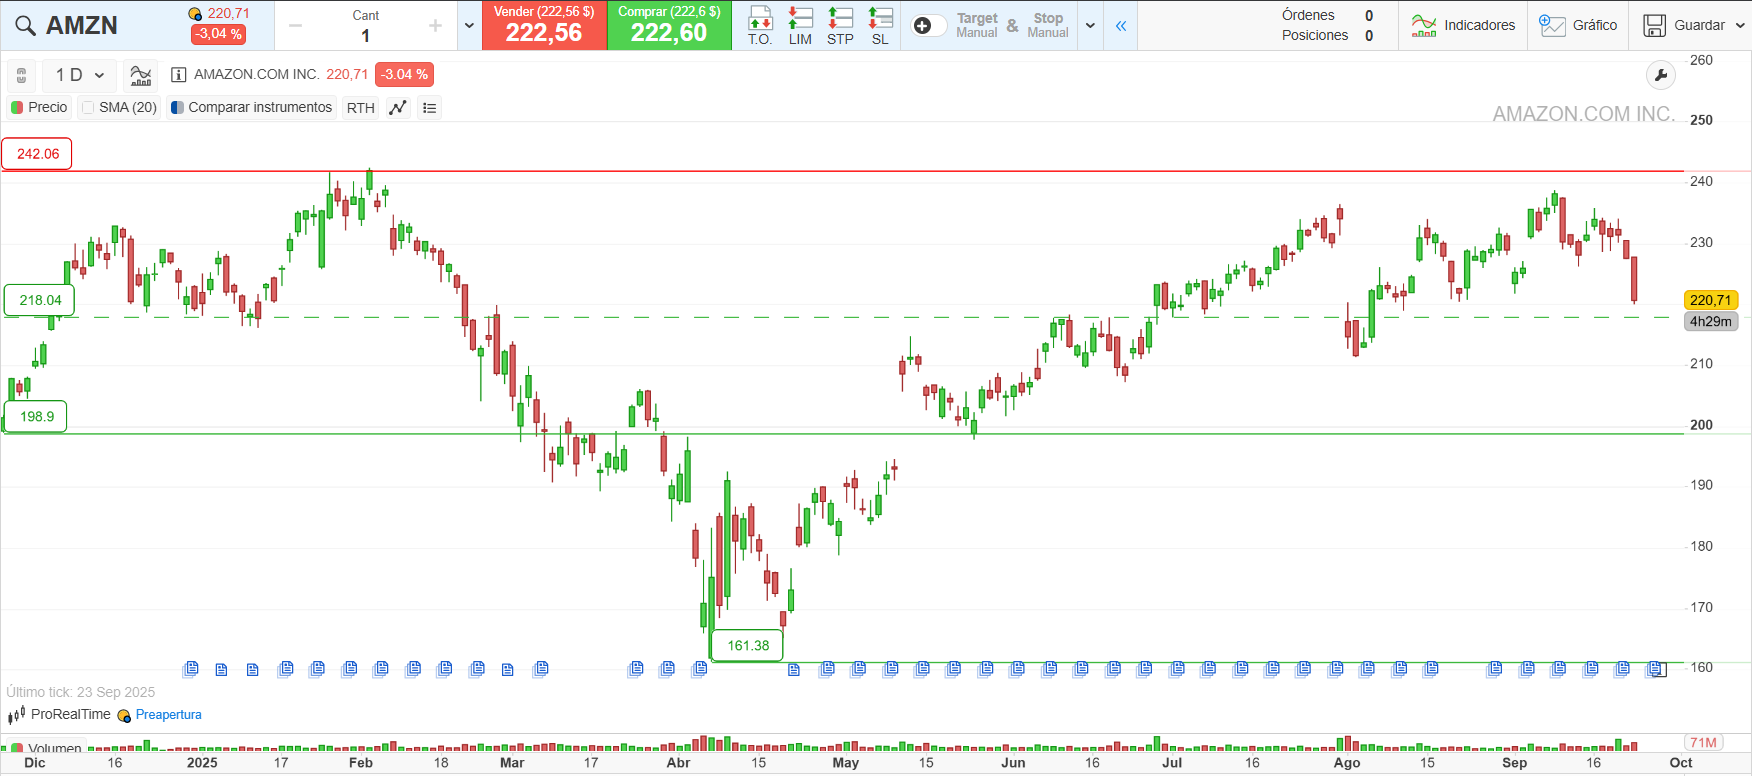
Task: Select the STP stop order icon
Action: click(x=840, y=25)
